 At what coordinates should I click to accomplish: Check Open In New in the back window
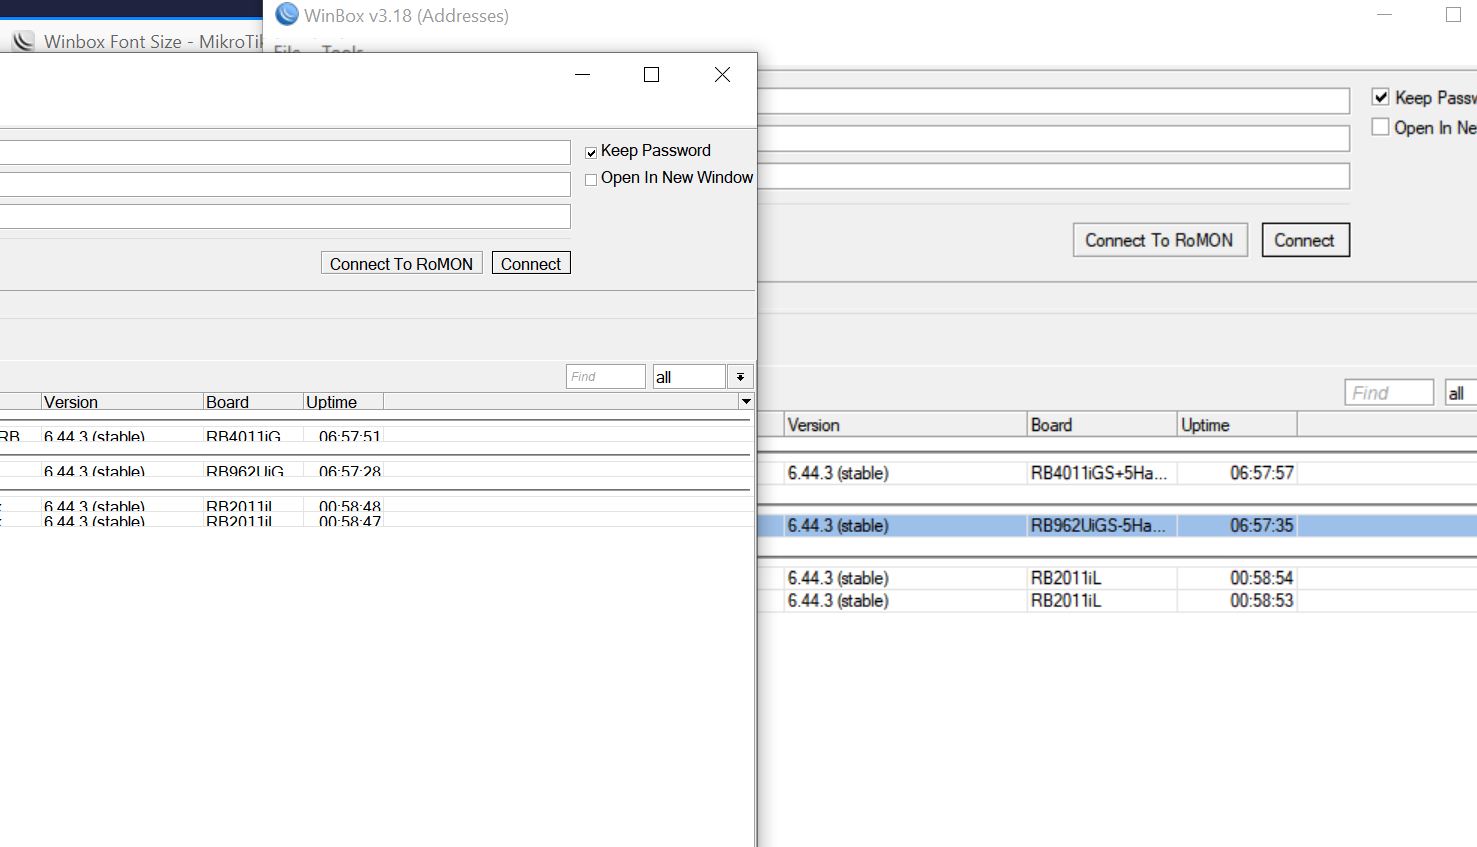[1380, 127]
